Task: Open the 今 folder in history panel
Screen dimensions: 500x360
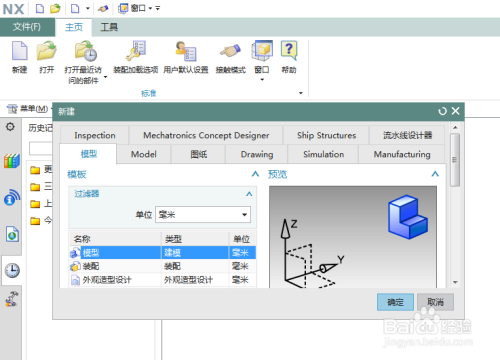Action: point(41,220)
